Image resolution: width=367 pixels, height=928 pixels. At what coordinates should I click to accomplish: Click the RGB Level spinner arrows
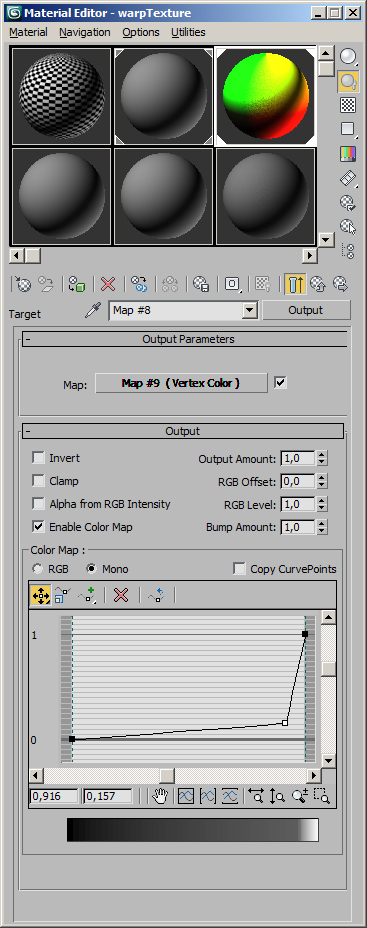click(321, 504)
